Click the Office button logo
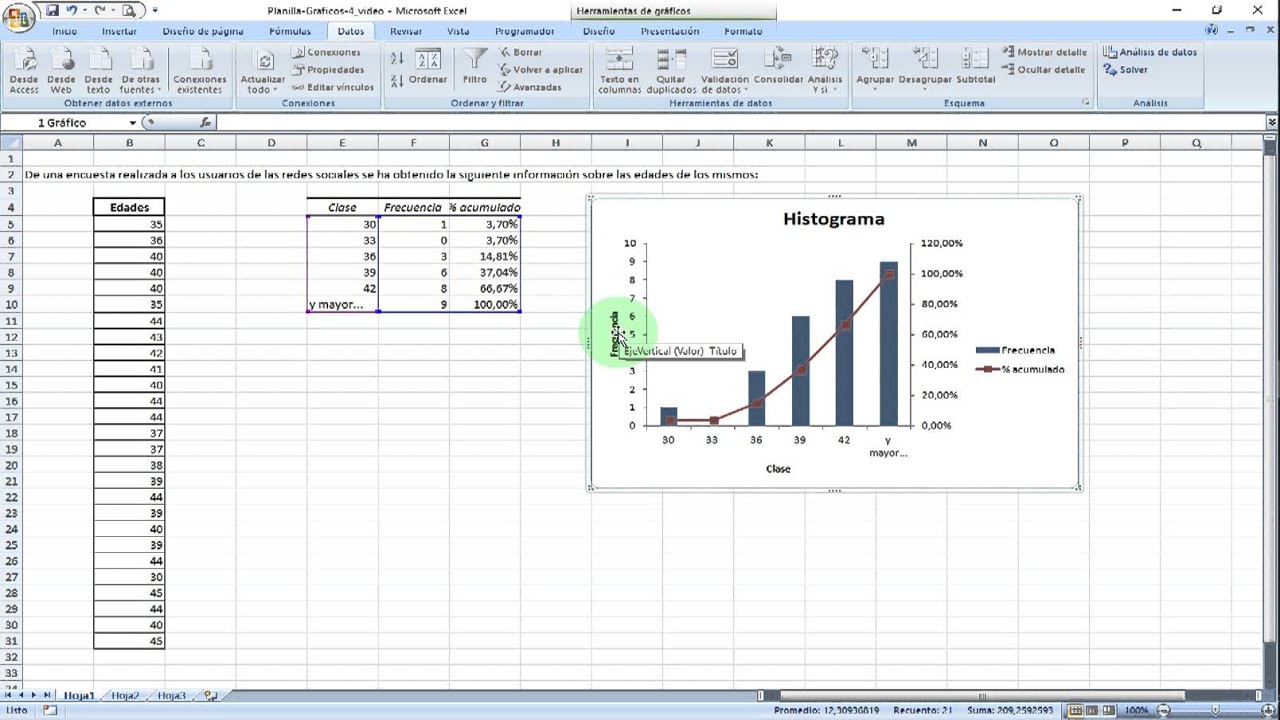 (18, 18)
